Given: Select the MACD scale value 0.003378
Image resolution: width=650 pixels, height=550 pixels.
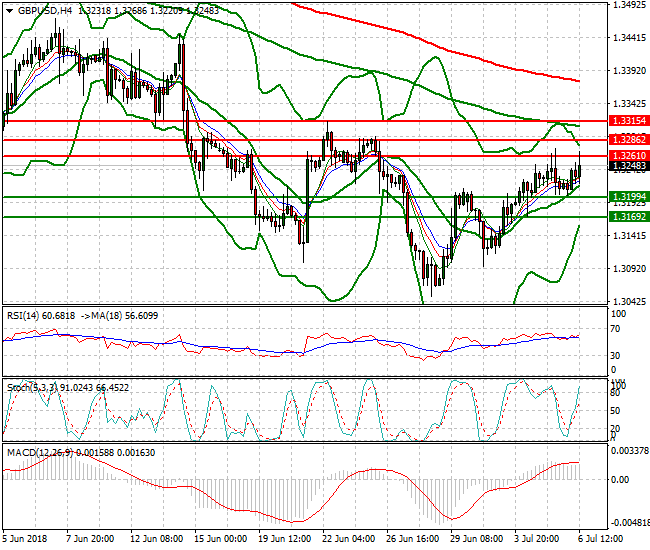Looking at the screenshot, I should pyautogui.click(x=630, y=451).
